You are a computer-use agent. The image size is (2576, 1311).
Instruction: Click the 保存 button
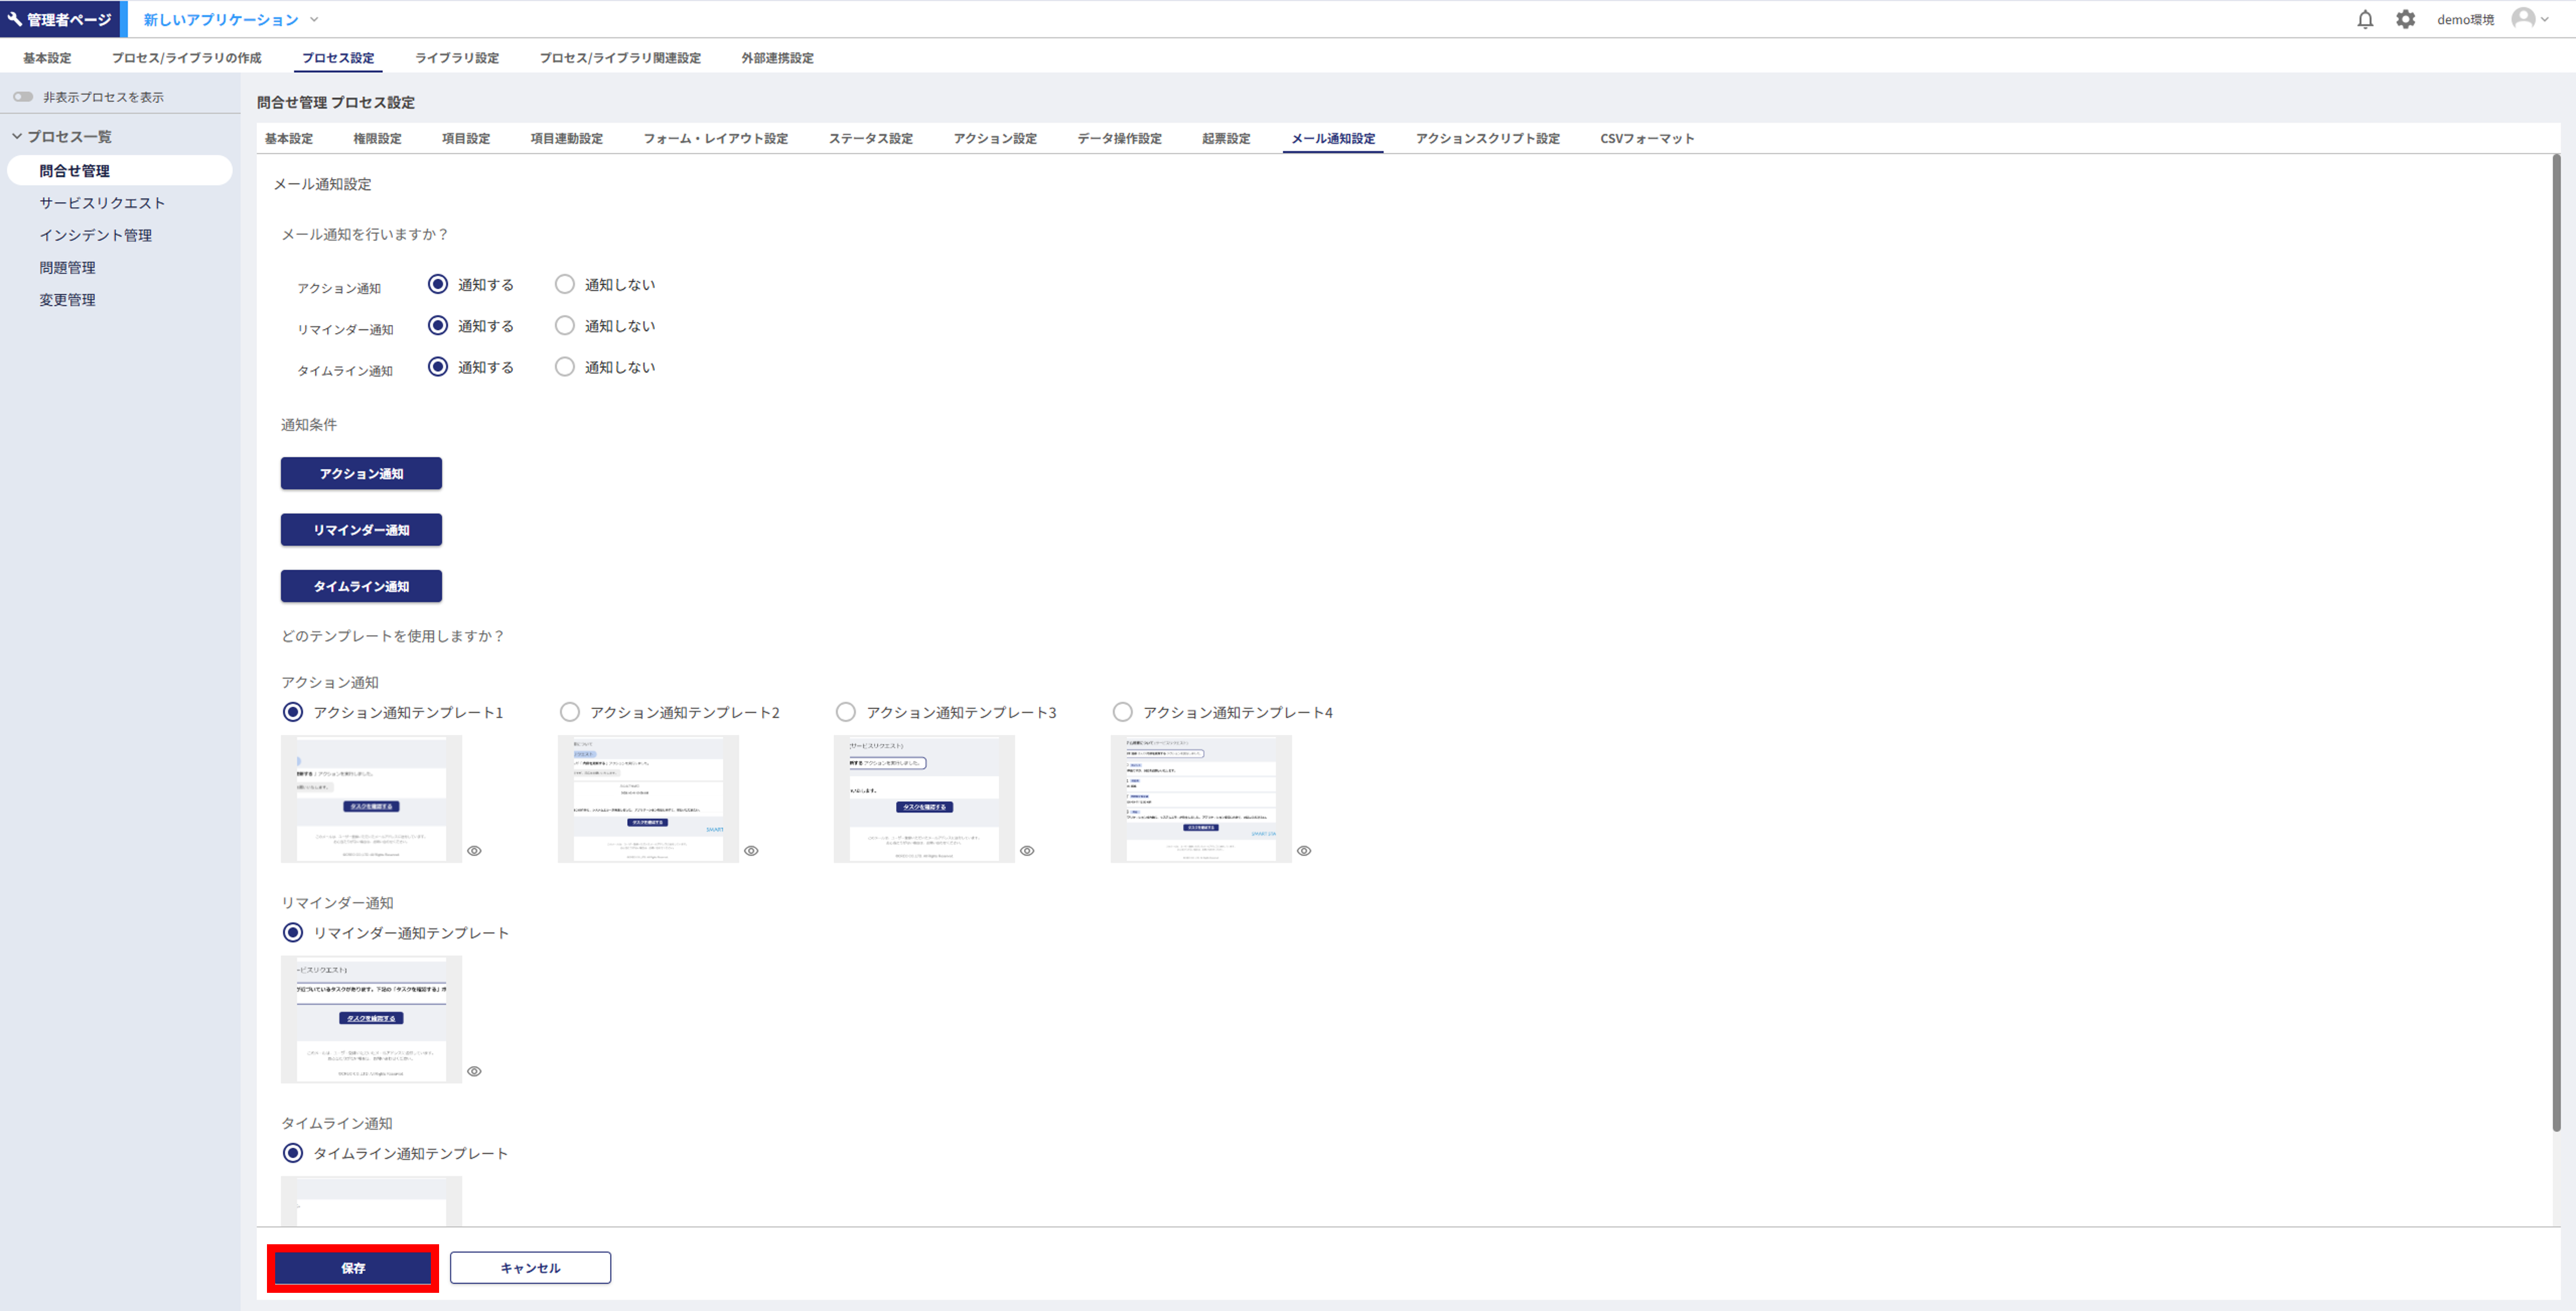[353, 1268]
